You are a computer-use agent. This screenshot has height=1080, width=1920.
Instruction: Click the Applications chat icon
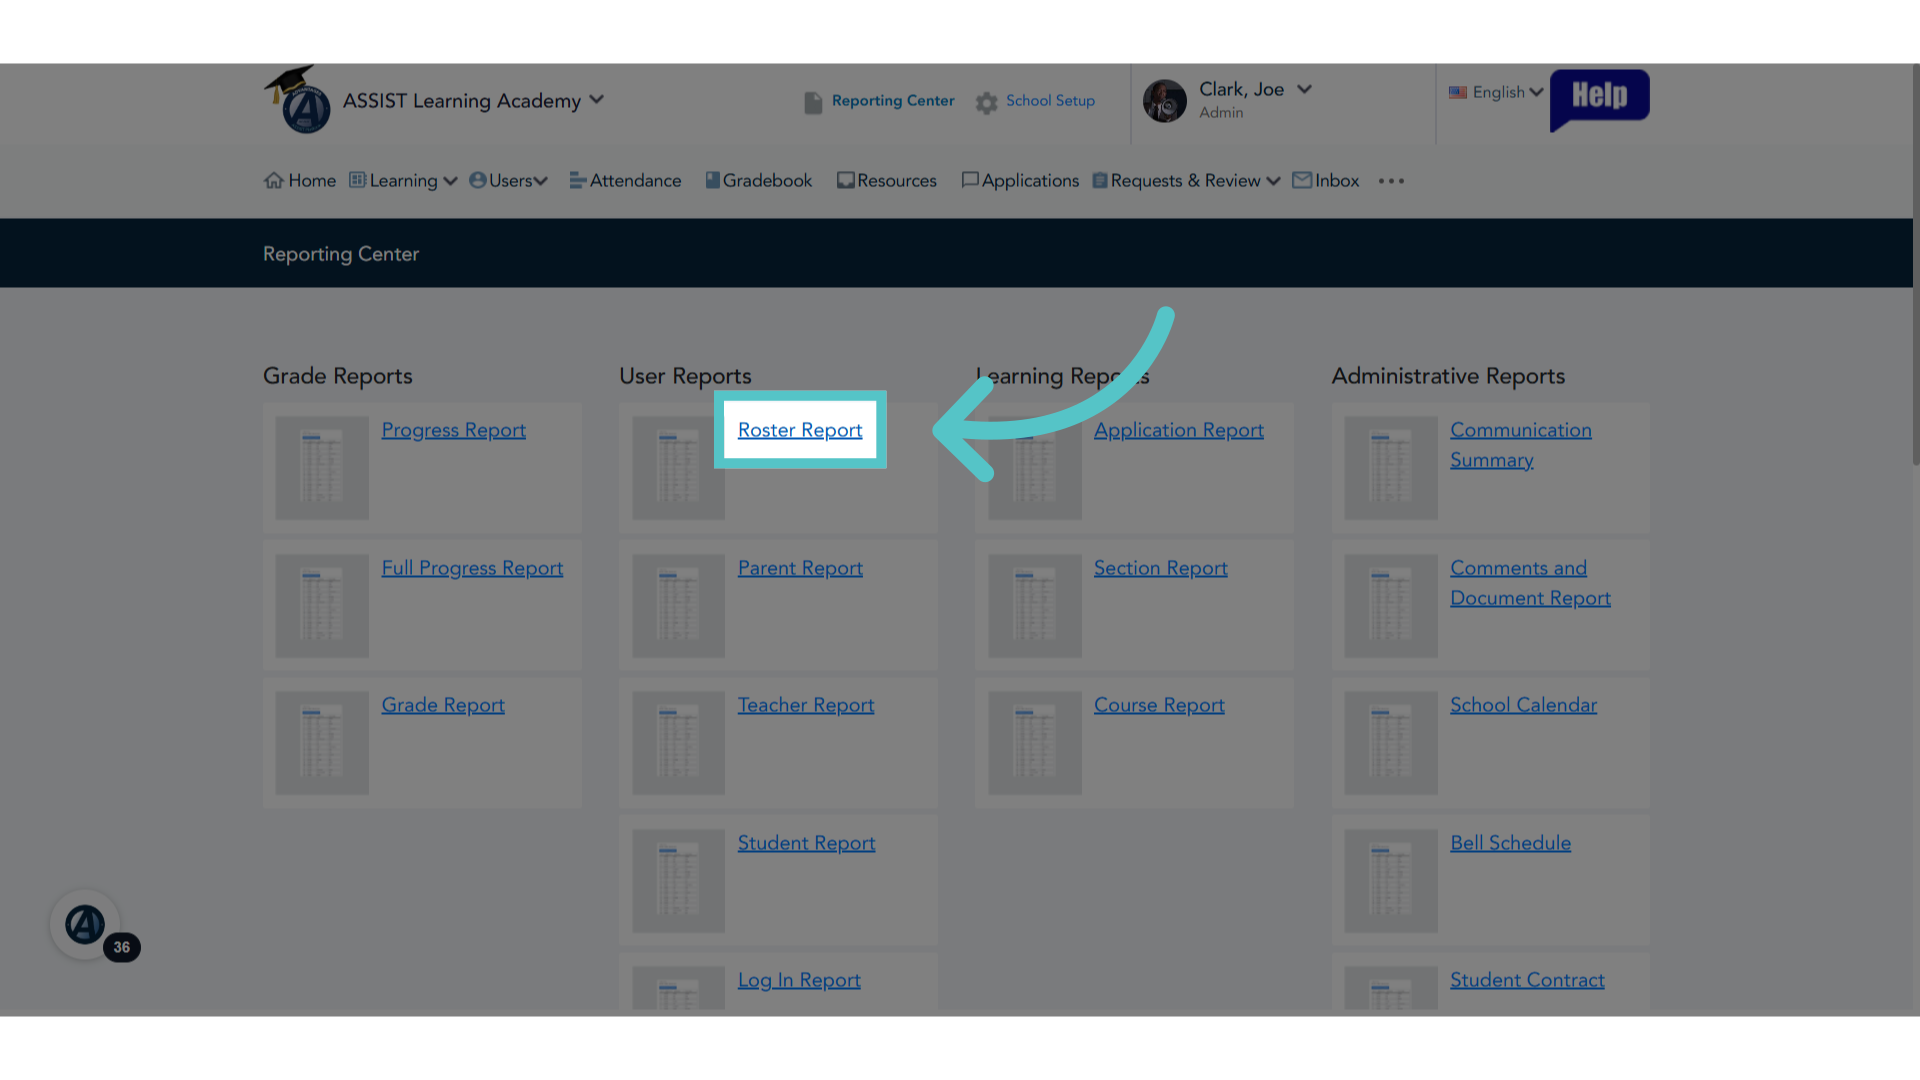point(970,180)
